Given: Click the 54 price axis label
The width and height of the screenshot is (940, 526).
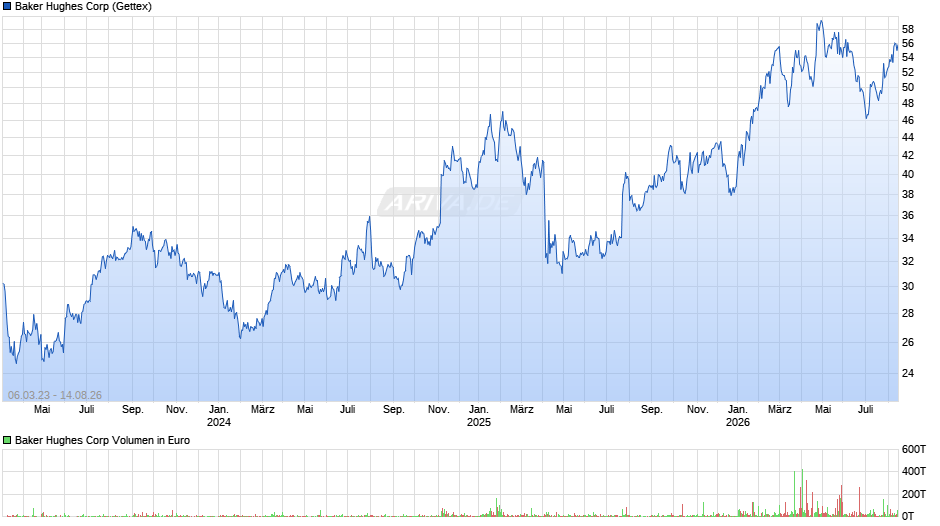Looking at the screenshot, I should [908, 58].
